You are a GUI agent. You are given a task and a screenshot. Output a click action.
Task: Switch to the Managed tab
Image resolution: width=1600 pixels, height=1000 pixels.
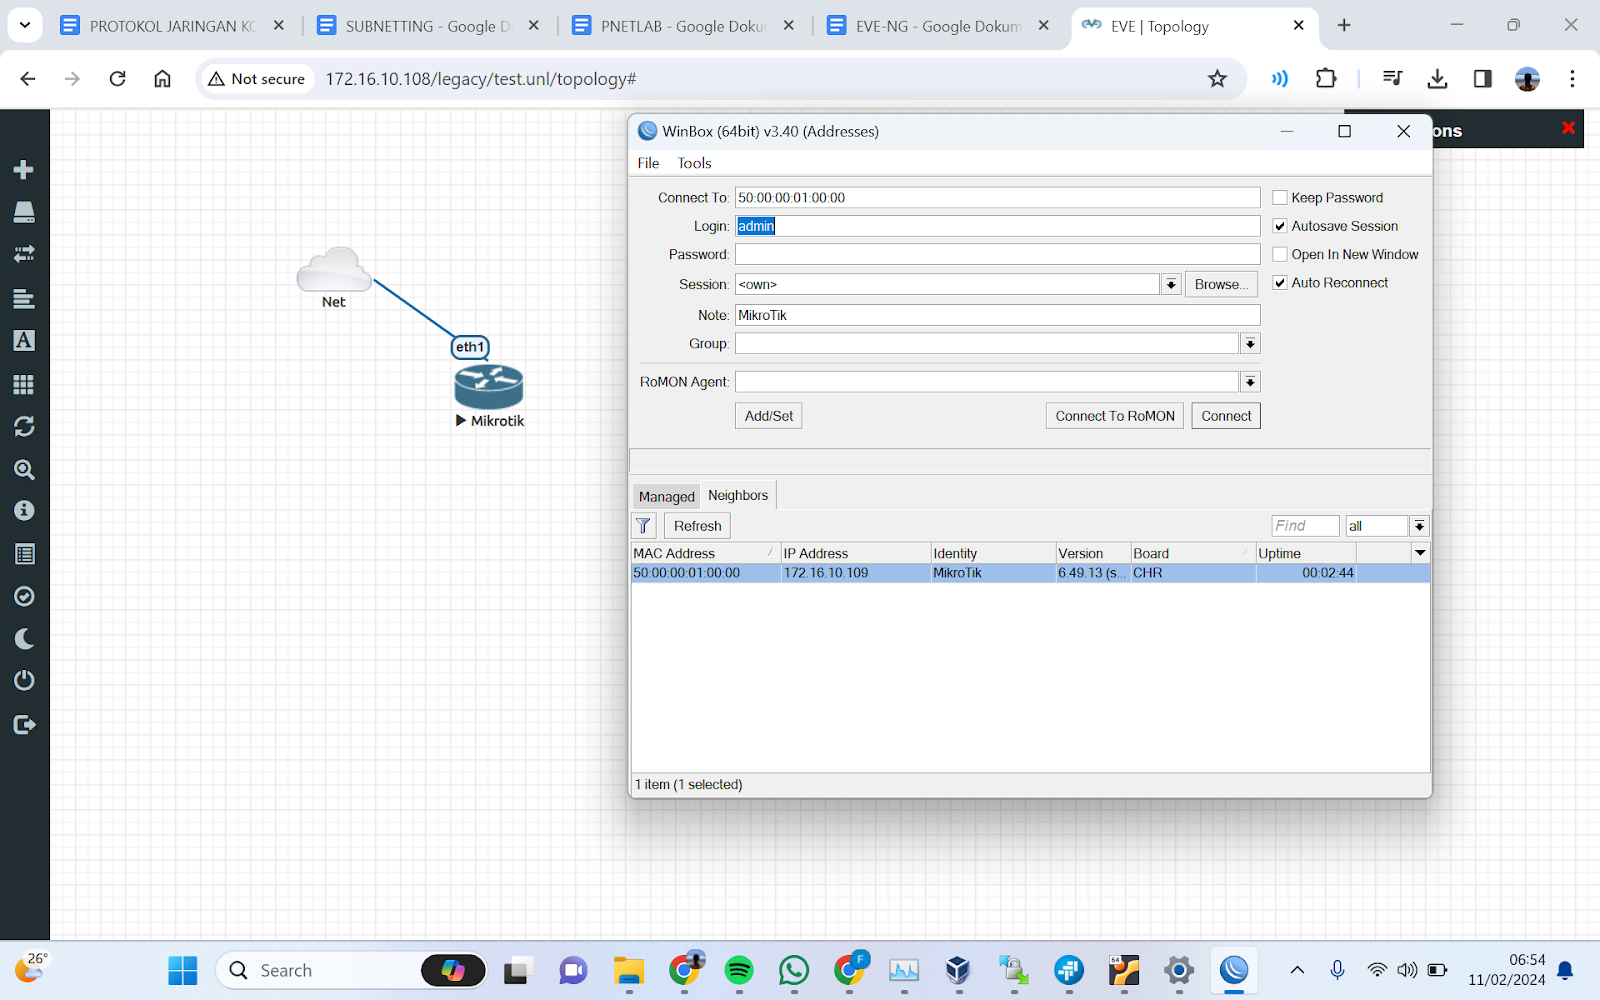coord(666,496)
